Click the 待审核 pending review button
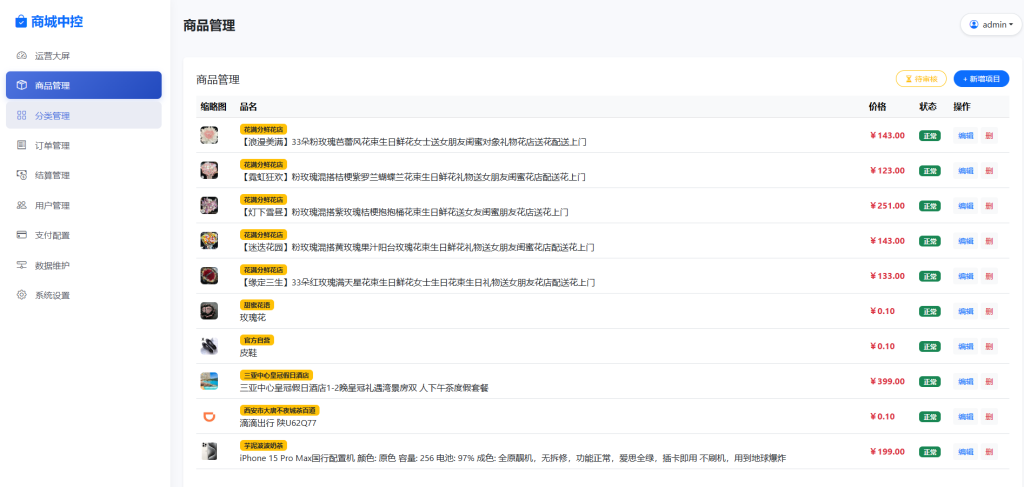 pyautogui.click(x=920, y=79)
